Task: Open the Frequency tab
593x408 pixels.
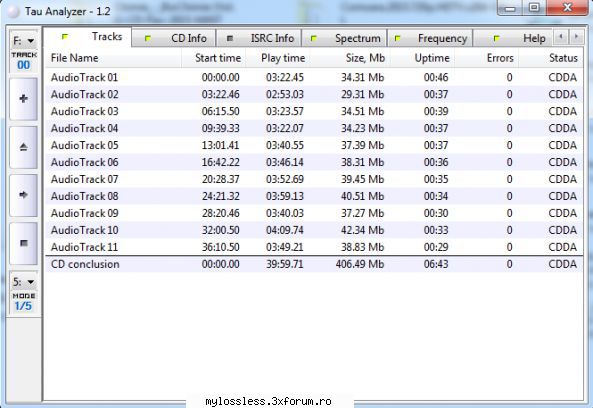Action: tap(430, 38)
